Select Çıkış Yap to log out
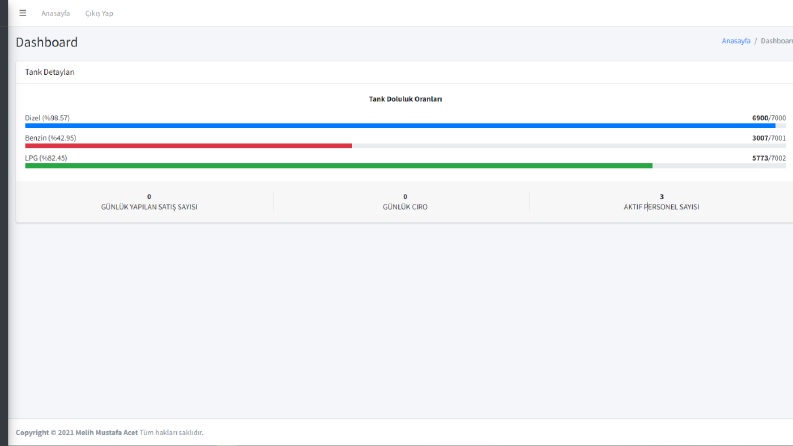The image size is (793, 446). [99, 14]
